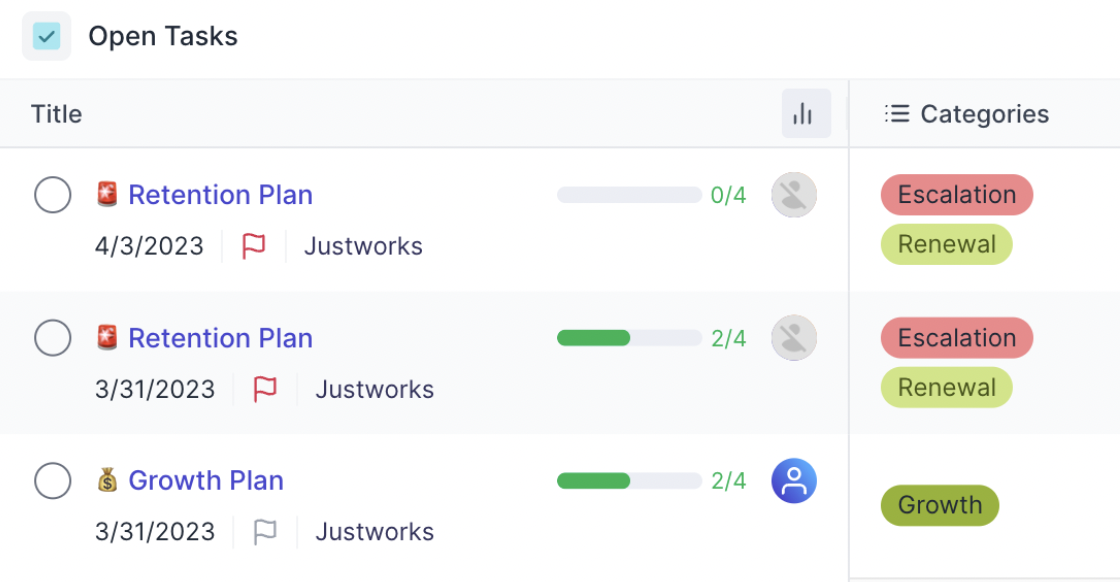Click the Categories list icon in header

[x=897, y=114]
